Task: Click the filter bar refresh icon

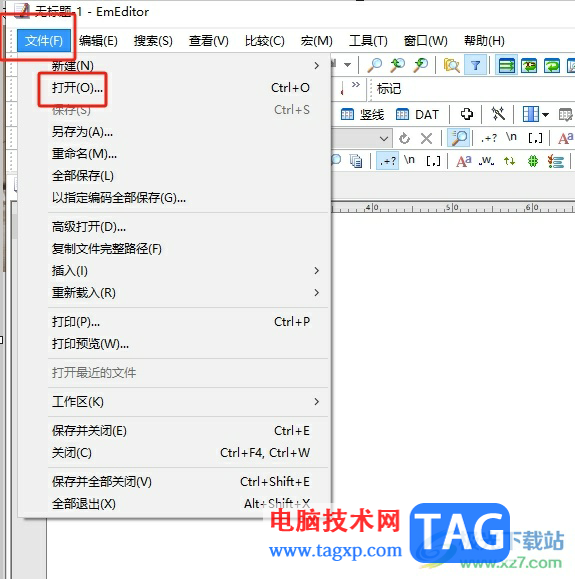Action: pyautogui.click(x=404, y=138)
